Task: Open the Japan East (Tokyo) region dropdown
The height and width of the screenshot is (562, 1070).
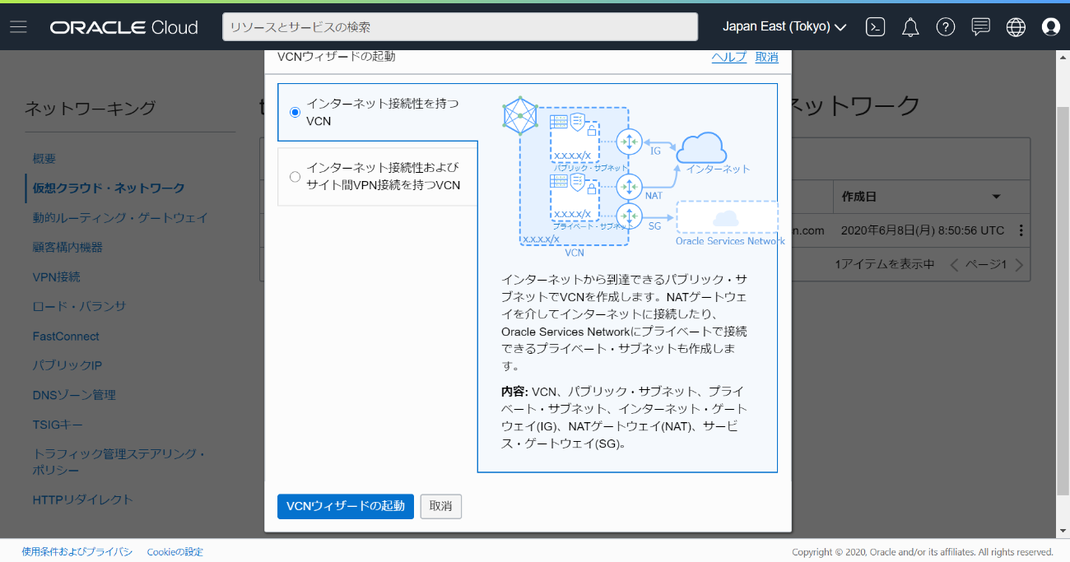Action: (x=784, y=27)
